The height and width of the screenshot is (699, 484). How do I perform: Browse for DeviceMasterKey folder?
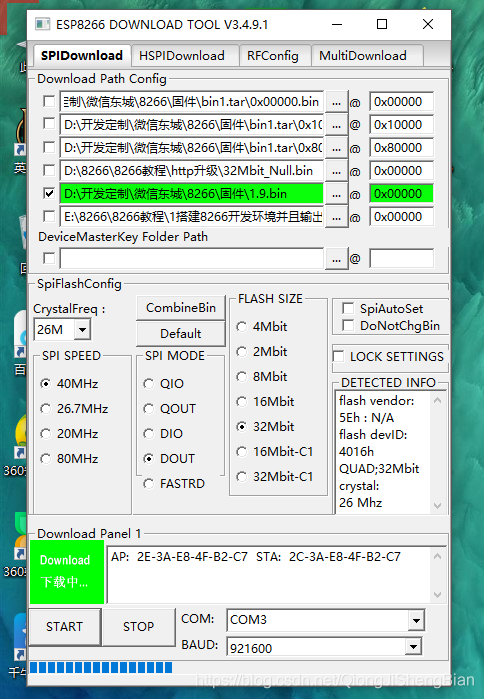point(336,259)
